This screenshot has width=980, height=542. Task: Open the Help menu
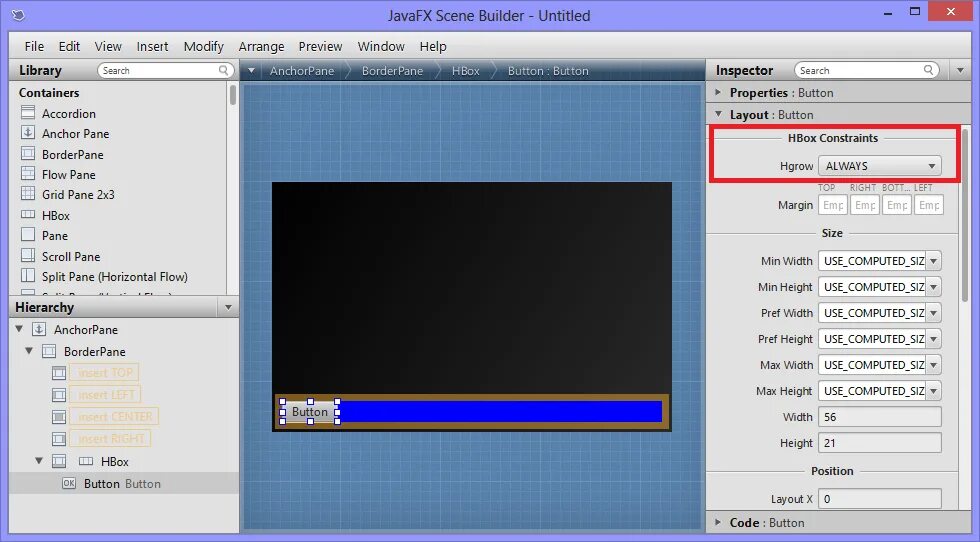tap(433, 46)
